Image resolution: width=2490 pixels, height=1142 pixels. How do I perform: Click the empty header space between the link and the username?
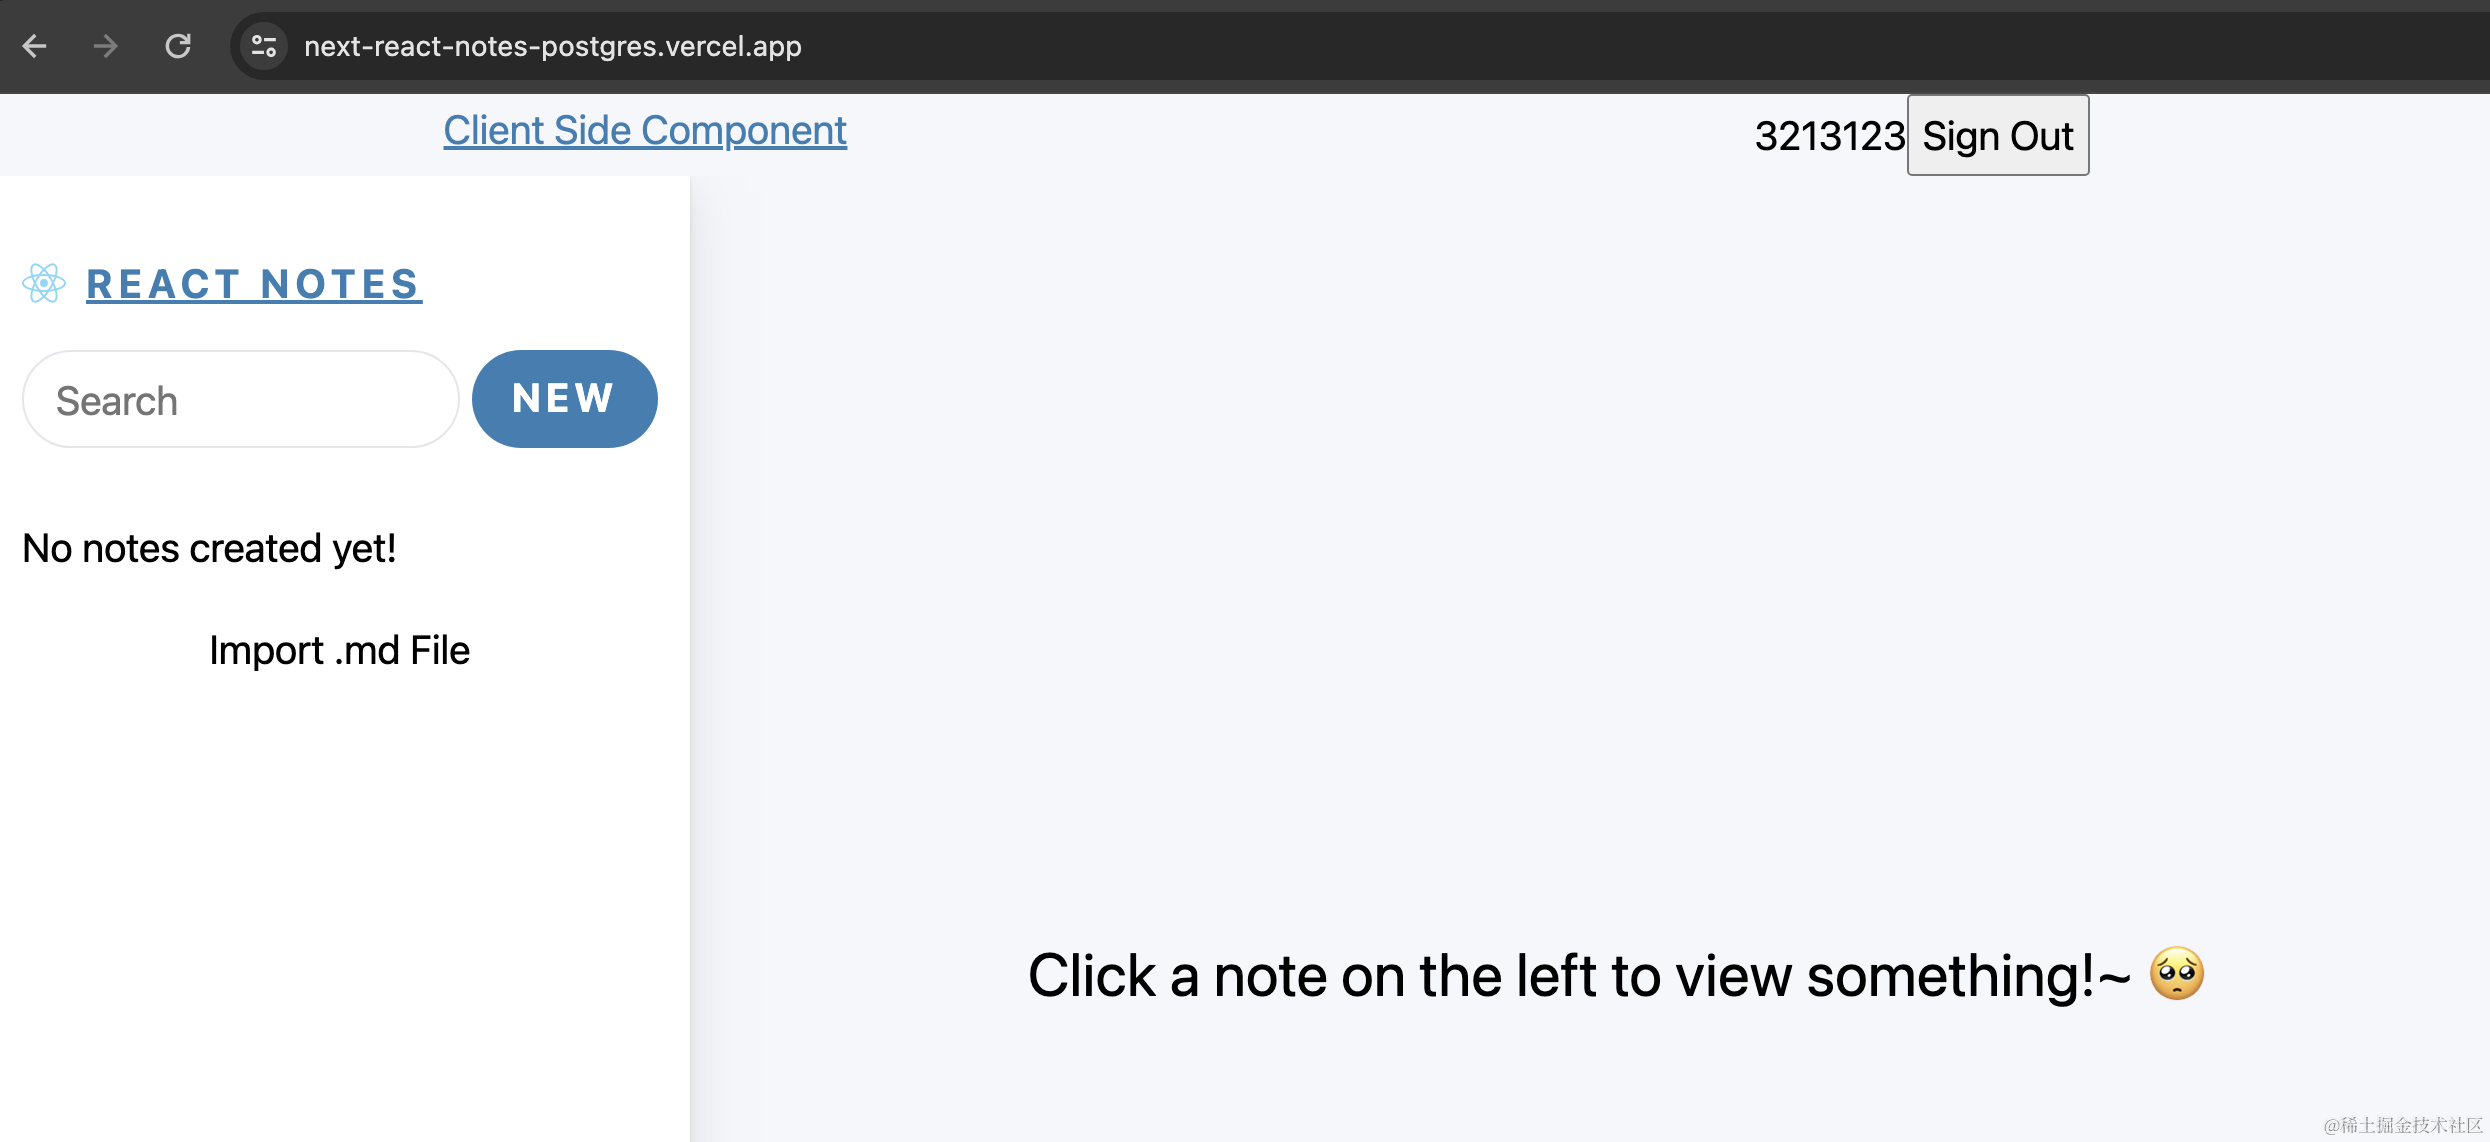click(1300, 135)
